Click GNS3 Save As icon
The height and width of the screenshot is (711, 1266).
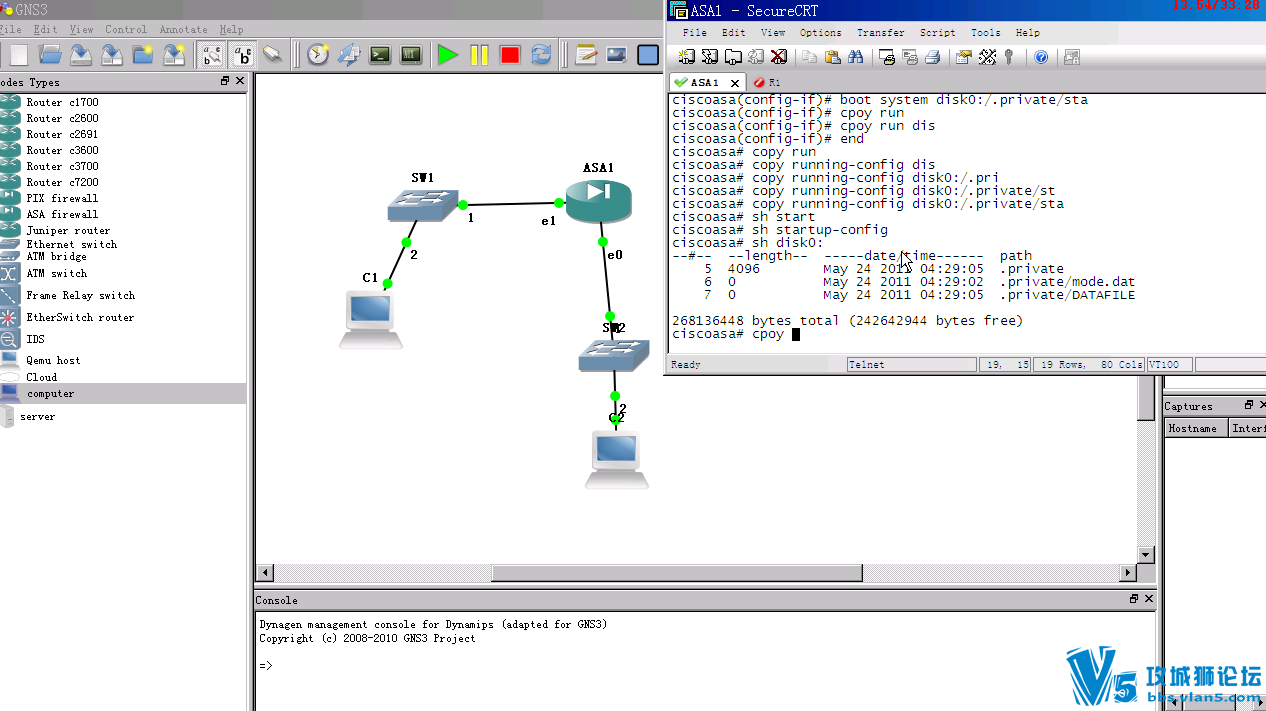pos(112,55)
